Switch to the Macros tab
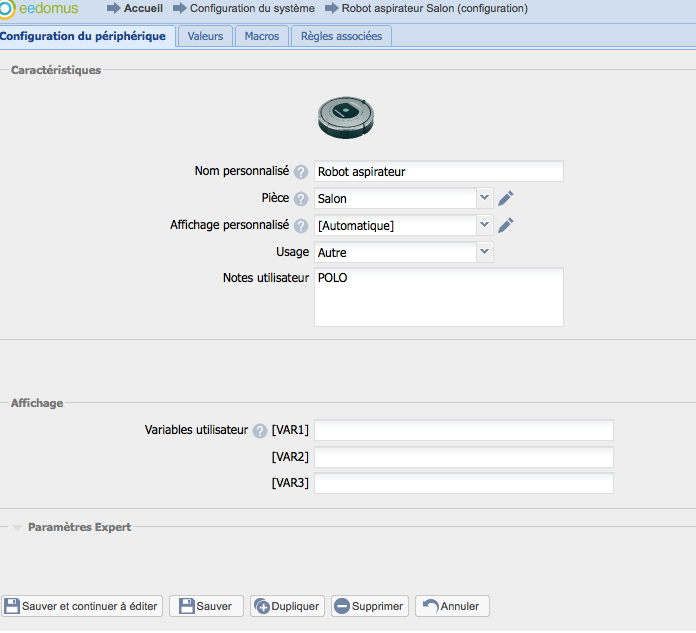Viewport: 696px width, 633px height. click(262, 36)
